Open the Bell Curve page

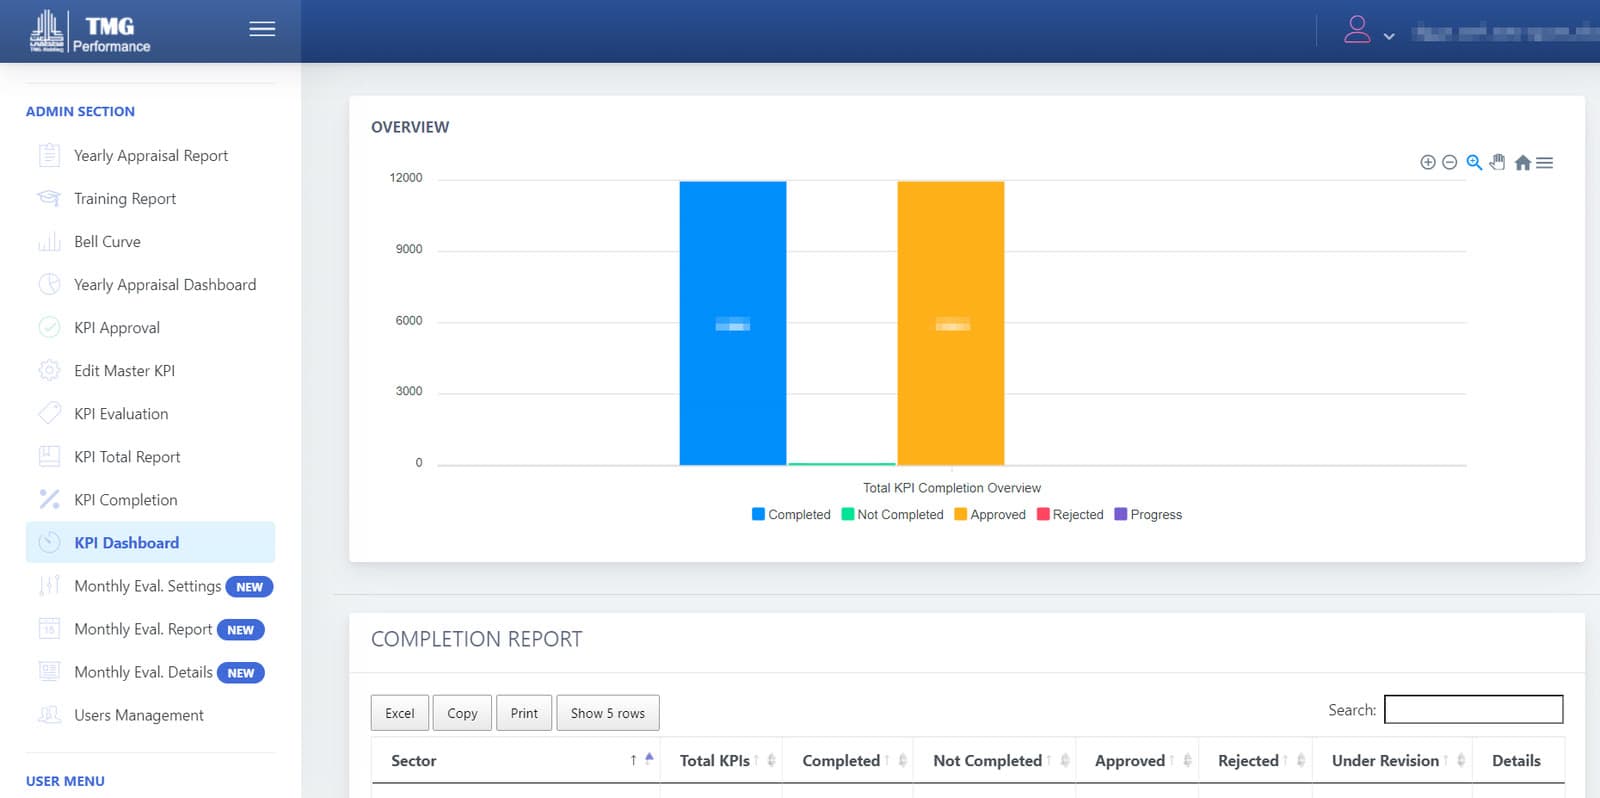pos(107,242)
